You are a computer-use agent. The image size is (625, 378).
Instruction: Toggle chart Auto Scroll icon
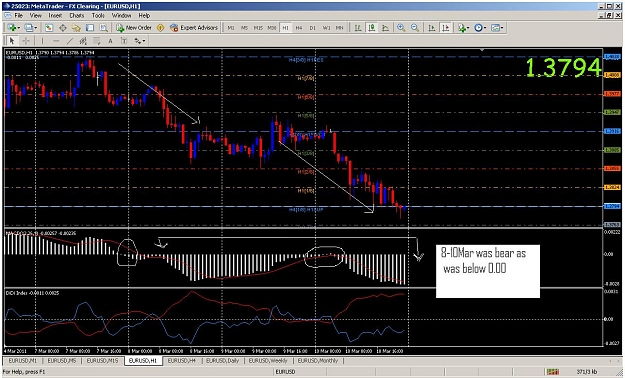tap(432, 28)
